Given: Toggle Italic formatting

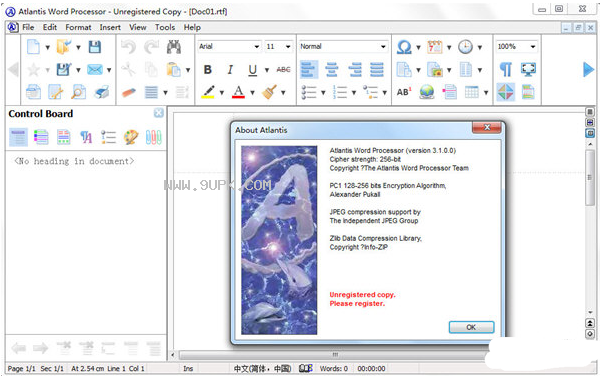Looking at the screenshot, I should (x=230, y=70).
